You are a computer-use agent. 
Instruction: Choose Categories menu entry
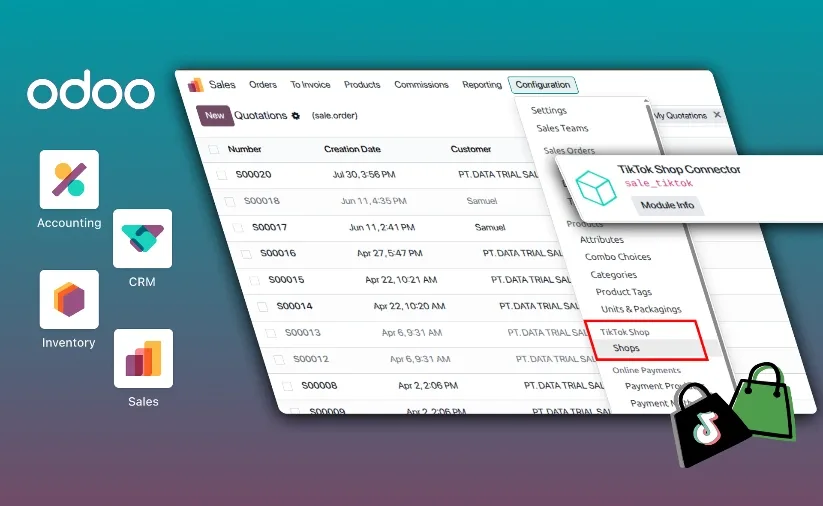coord(614,275)
